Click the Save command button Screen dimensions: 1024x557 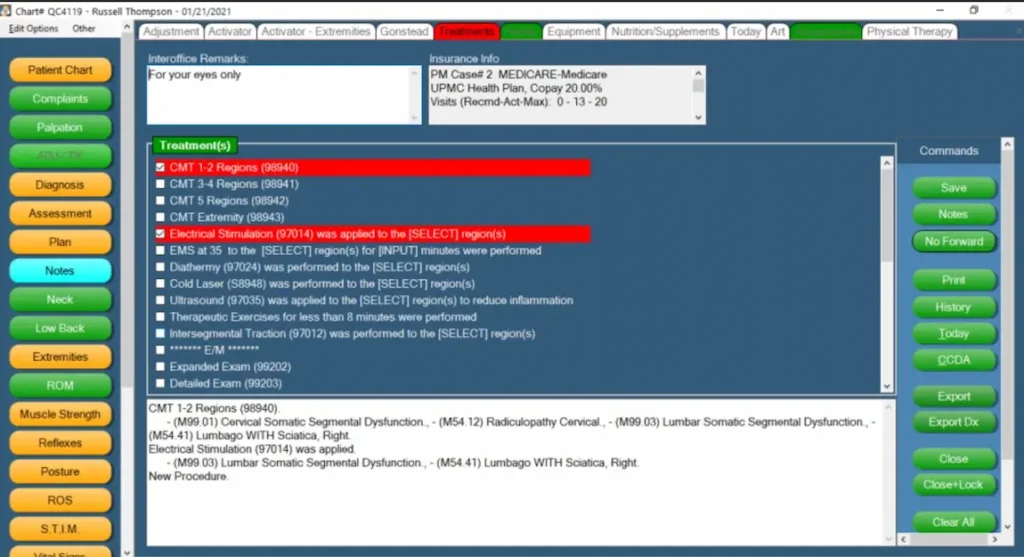pyautogui.click(x=953, y=188)
